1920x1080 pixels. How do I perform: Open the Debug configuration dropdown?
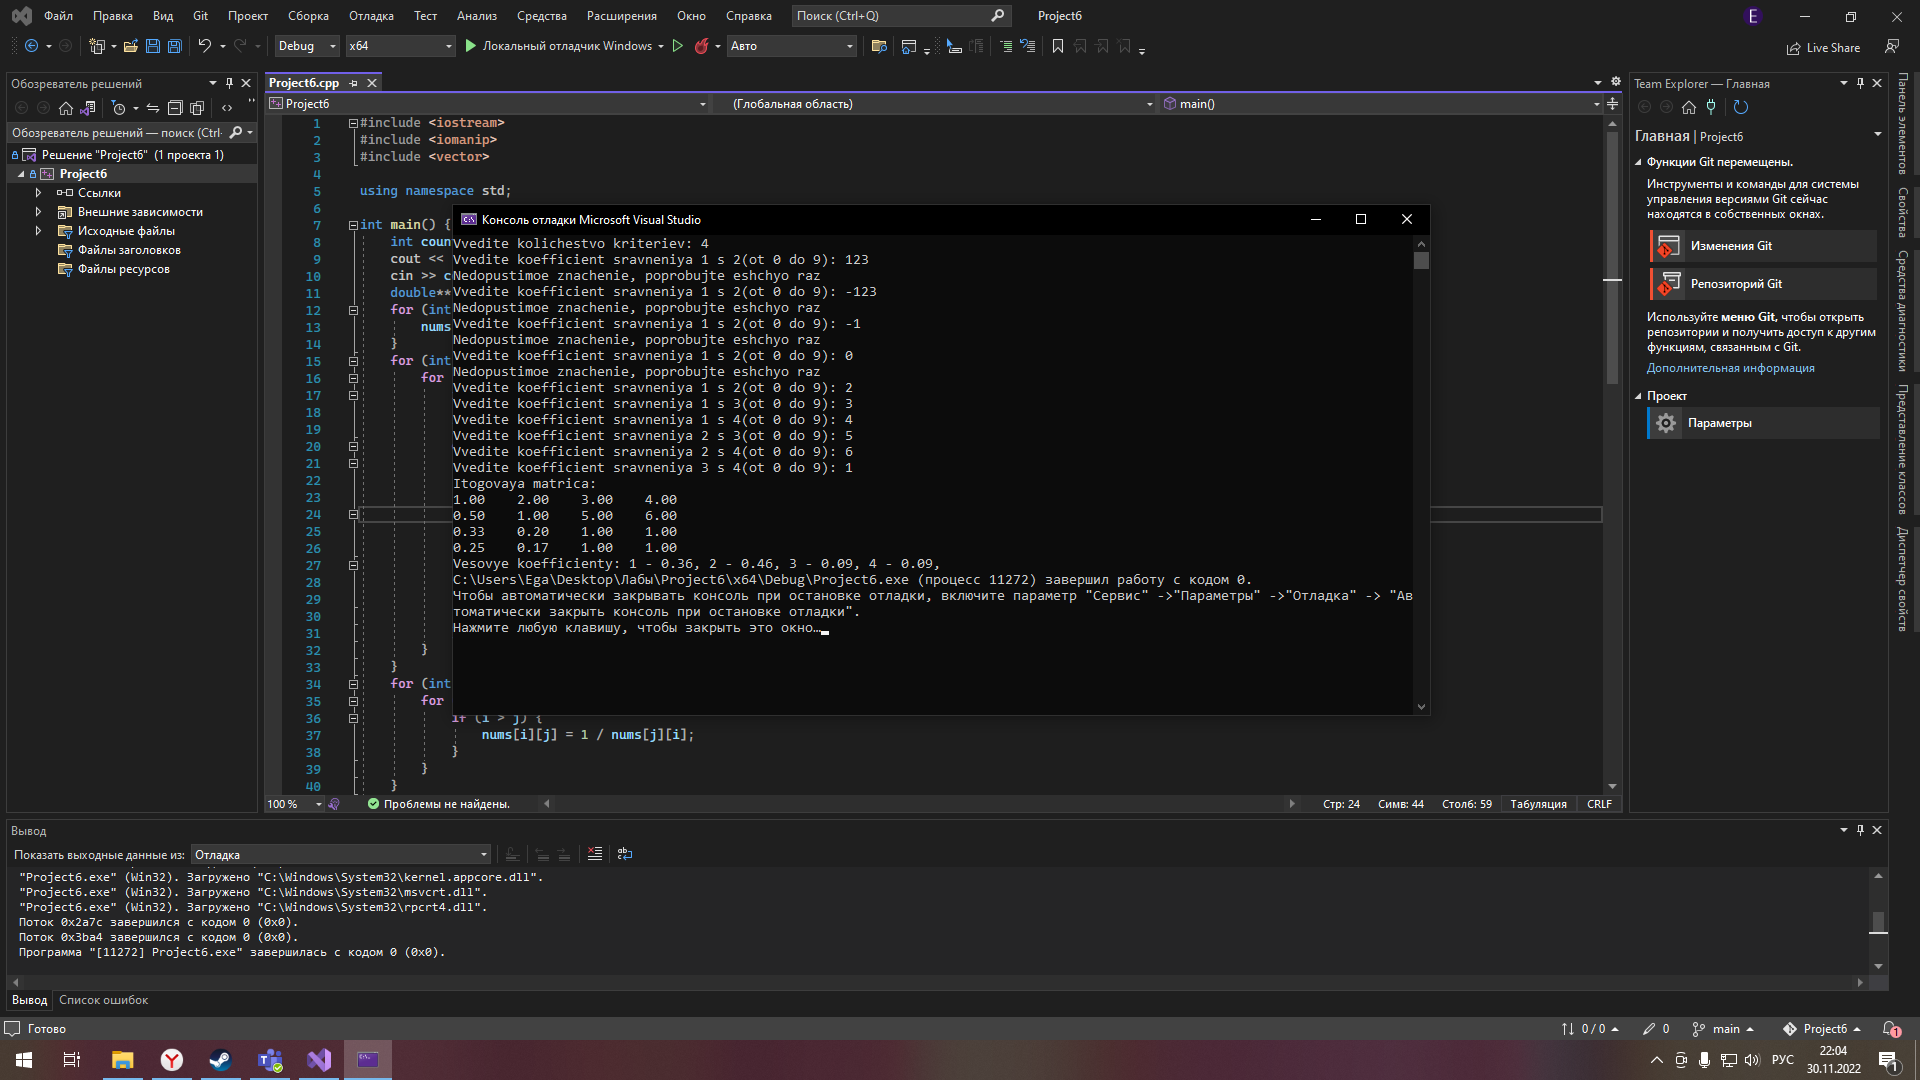307,46
